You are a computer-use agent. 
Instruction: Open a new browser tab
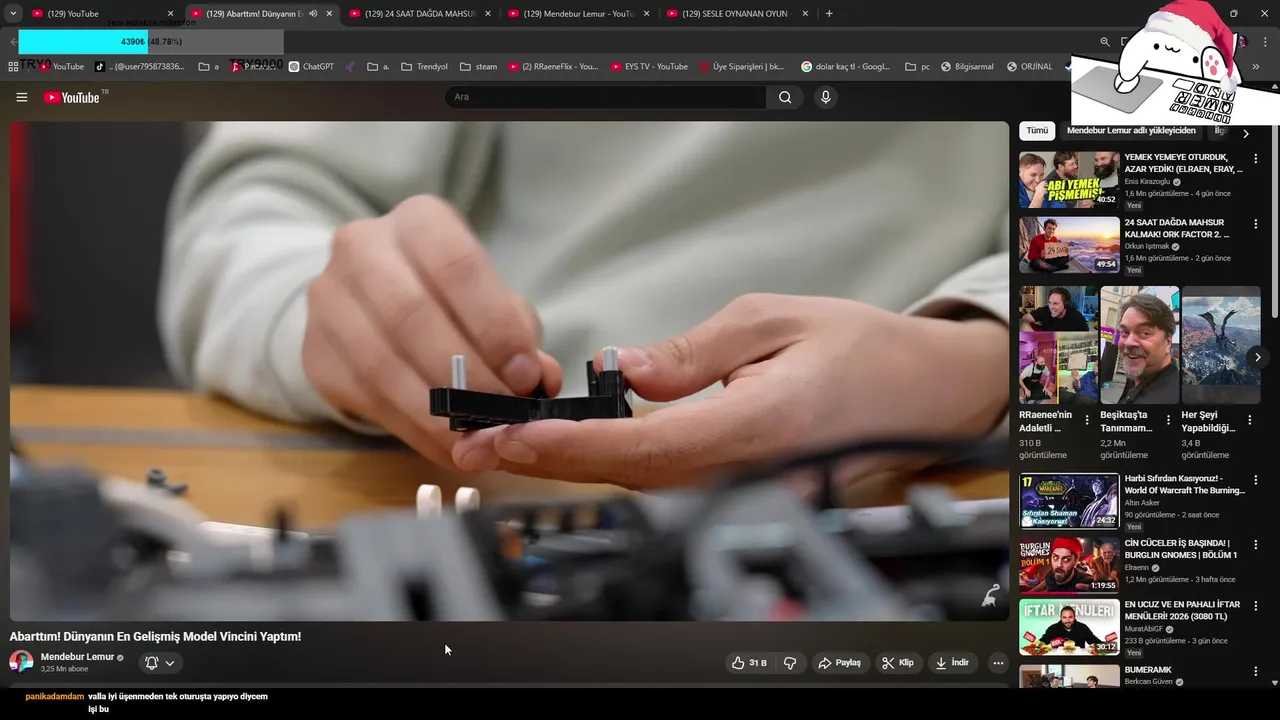[829, 14]
